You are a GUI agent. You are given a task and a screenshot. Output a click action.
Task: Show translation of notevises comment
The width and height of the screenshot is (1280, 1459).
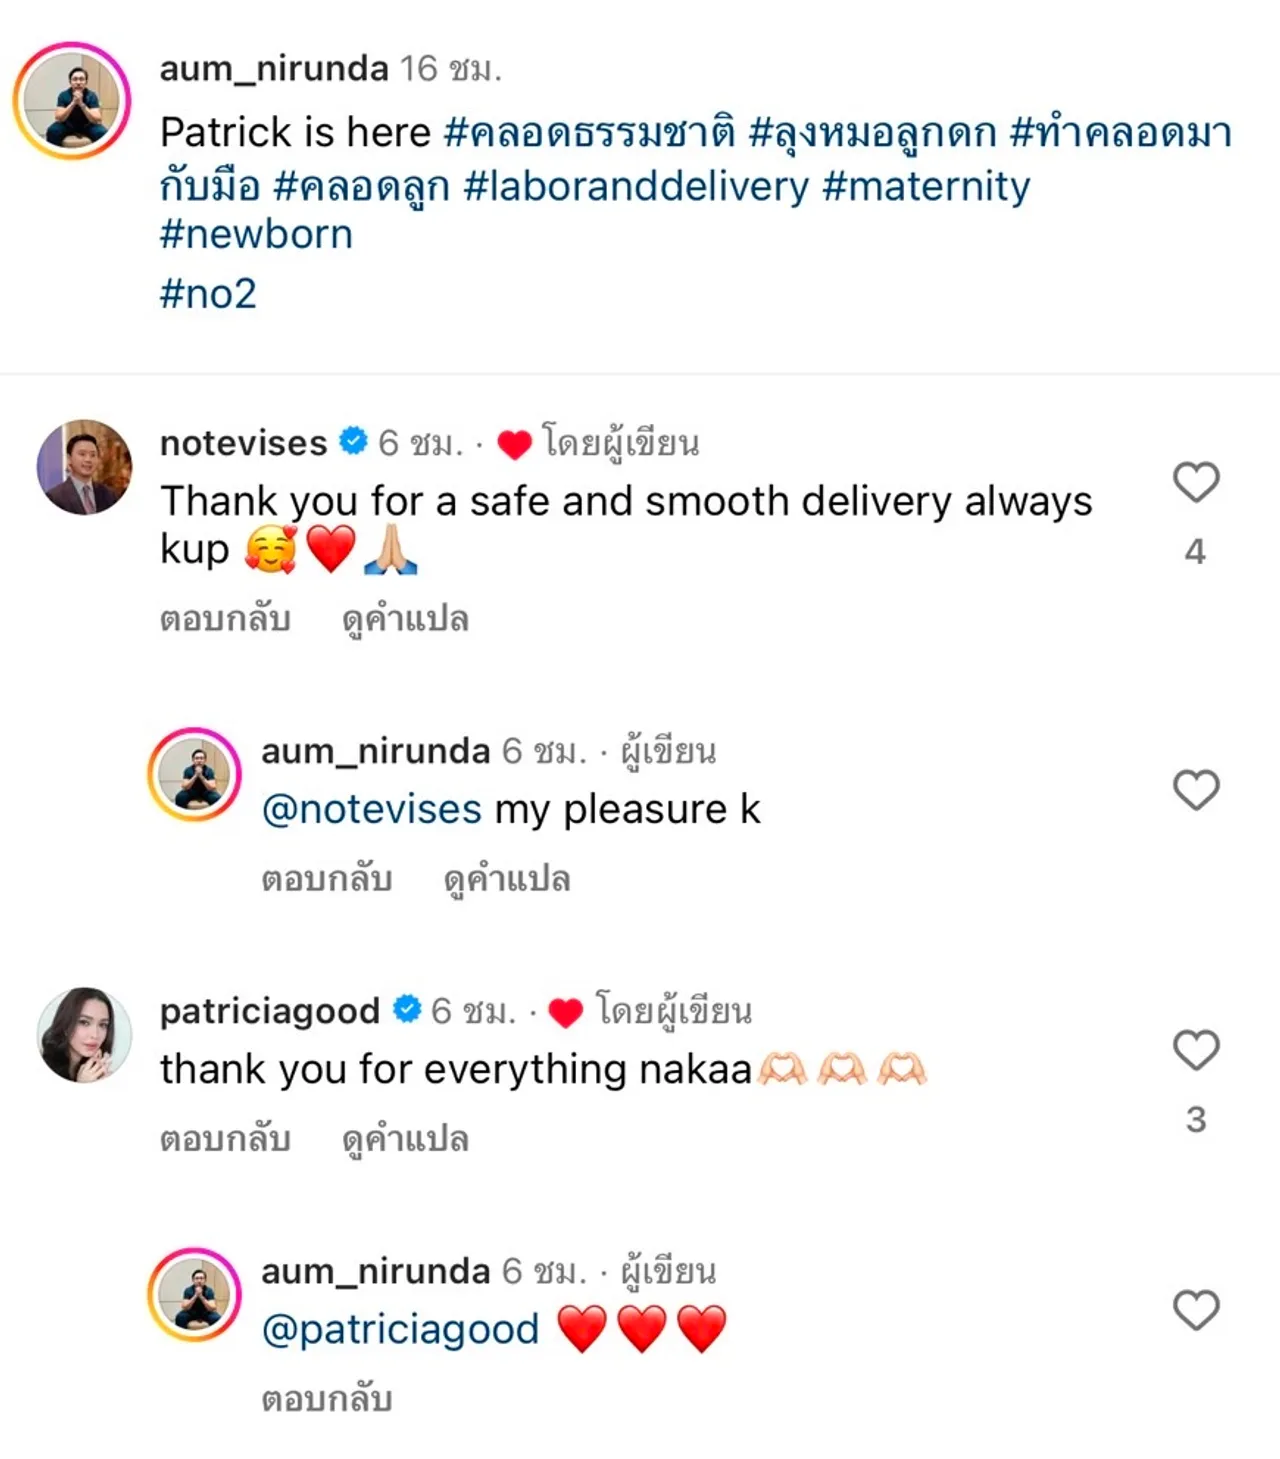pyautogui.click(x=405, y=620)
